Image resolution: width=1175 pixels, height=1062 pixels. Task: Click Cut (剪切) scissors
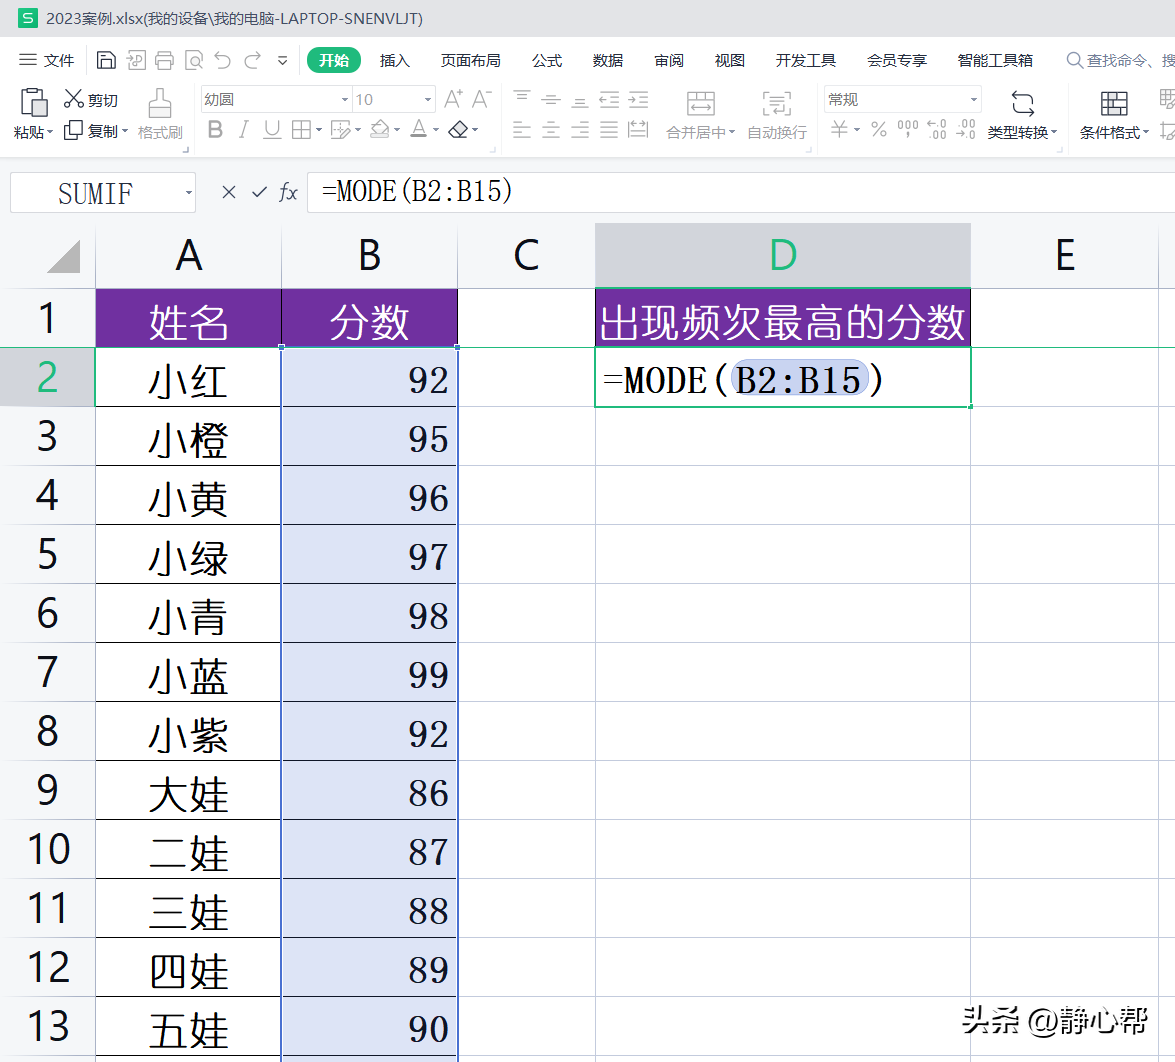[73, 99]
